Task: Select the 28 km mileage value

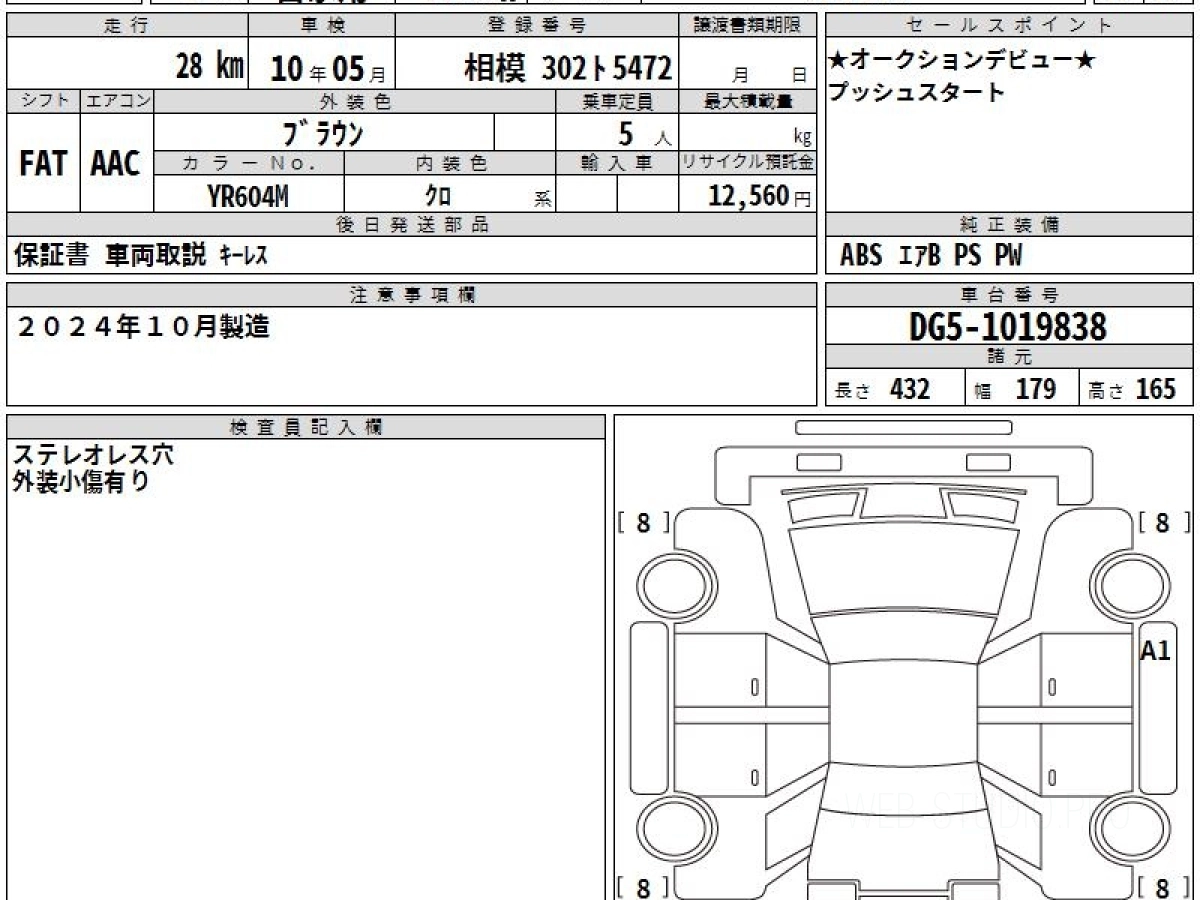Action: 210,67
